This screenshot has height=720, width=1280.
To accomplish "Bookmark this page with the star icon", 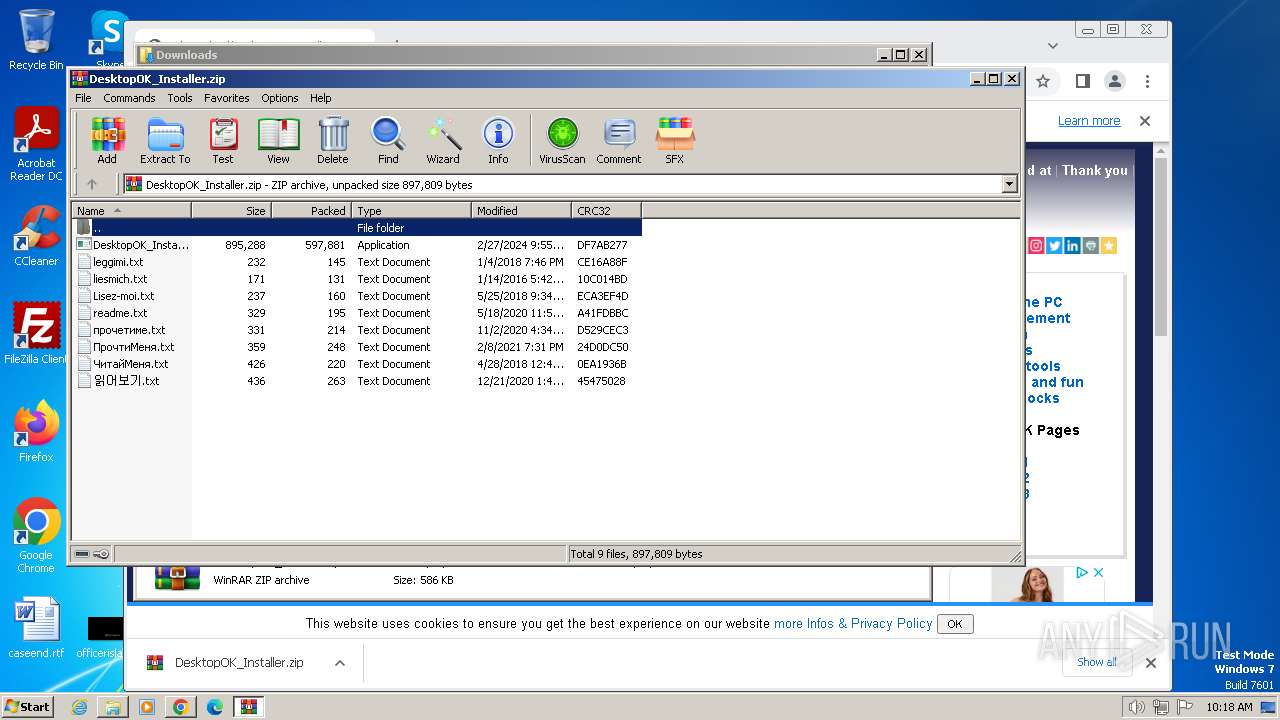I will (x=1043, y=81).
